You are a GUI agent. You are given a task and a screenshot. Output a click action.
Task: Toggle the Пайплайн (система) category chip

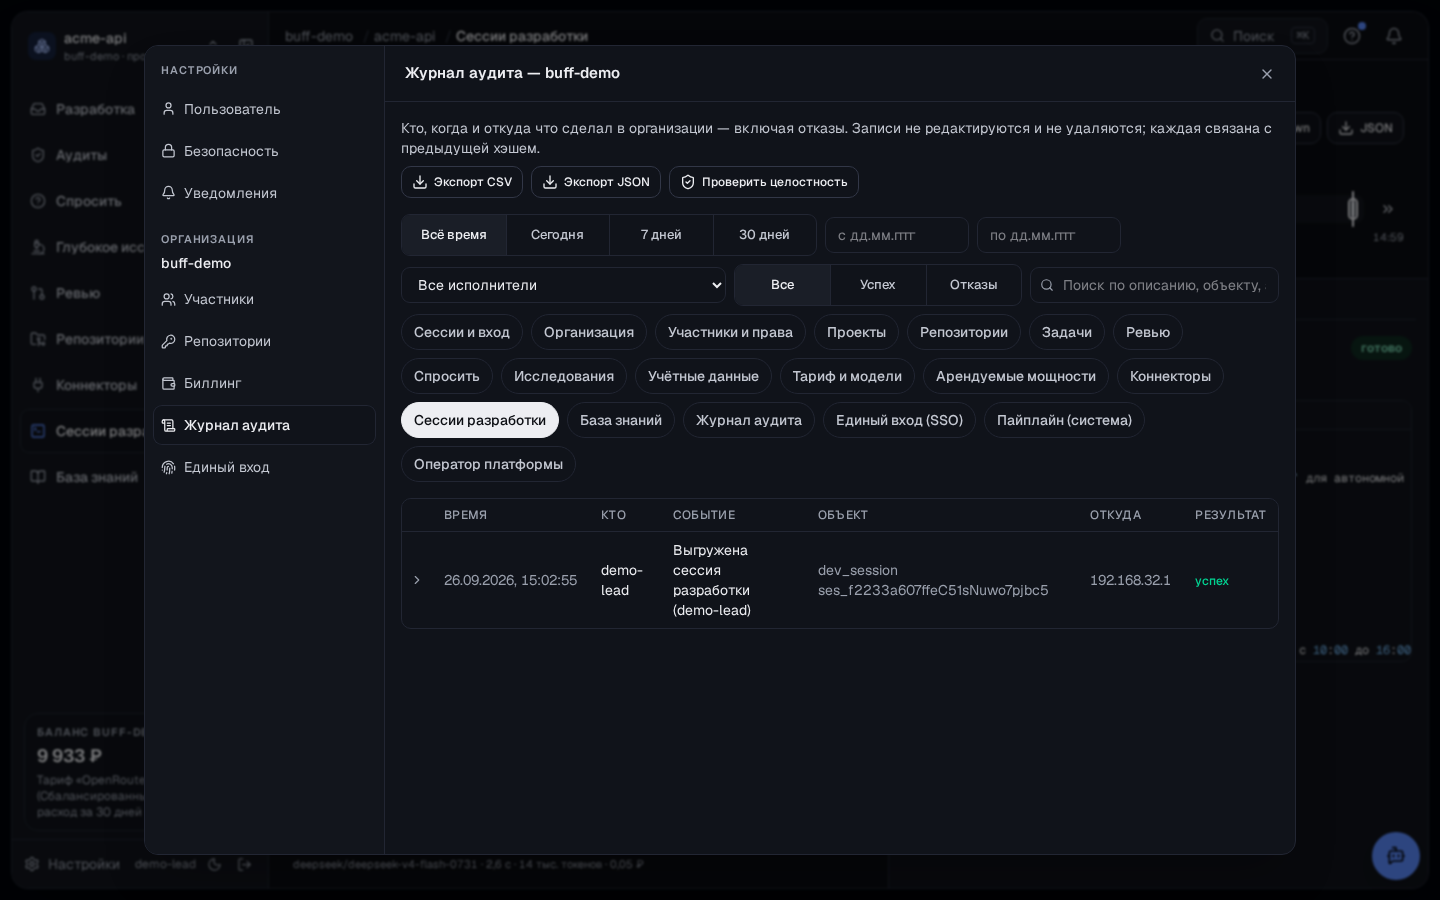(x=1064, y=420)
